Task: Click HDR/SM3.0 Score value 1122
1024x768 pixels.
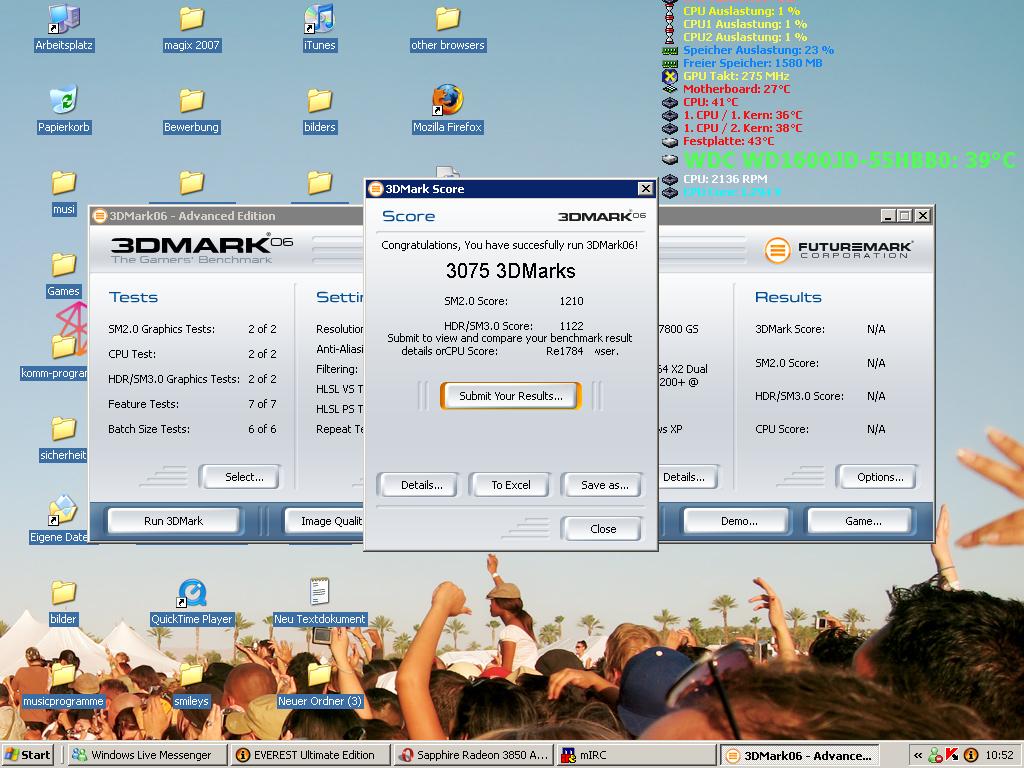Action: tap(571, 326)
